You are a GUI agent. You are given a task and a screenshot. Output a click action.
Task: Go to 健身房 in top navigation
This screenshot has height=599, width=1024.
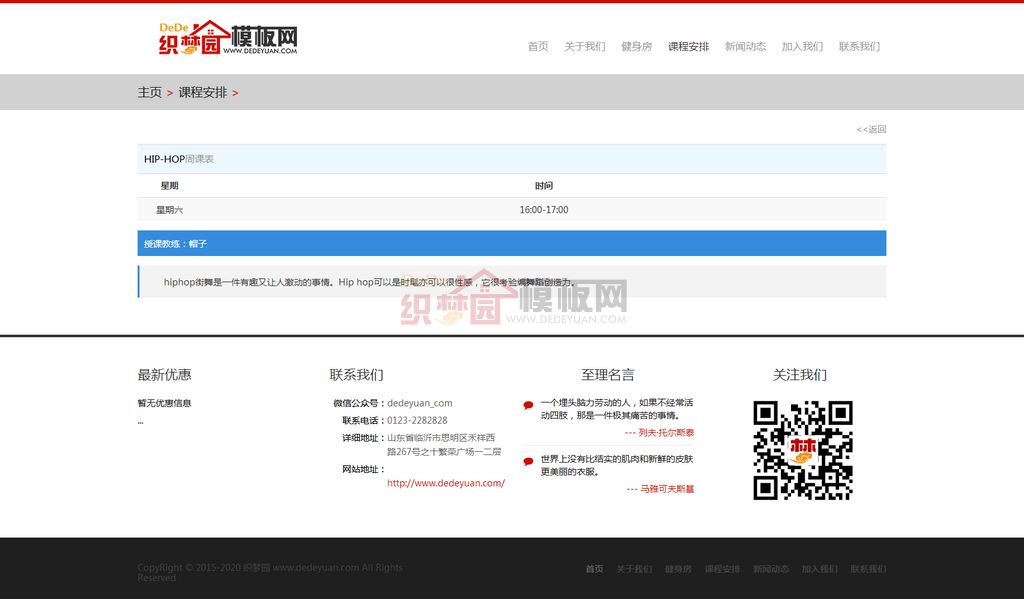point(636,47)
